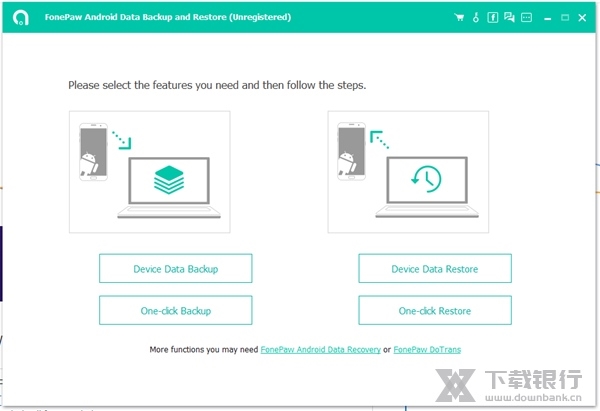
Task: Close the FonePaw application window
Action: point(583,17)
